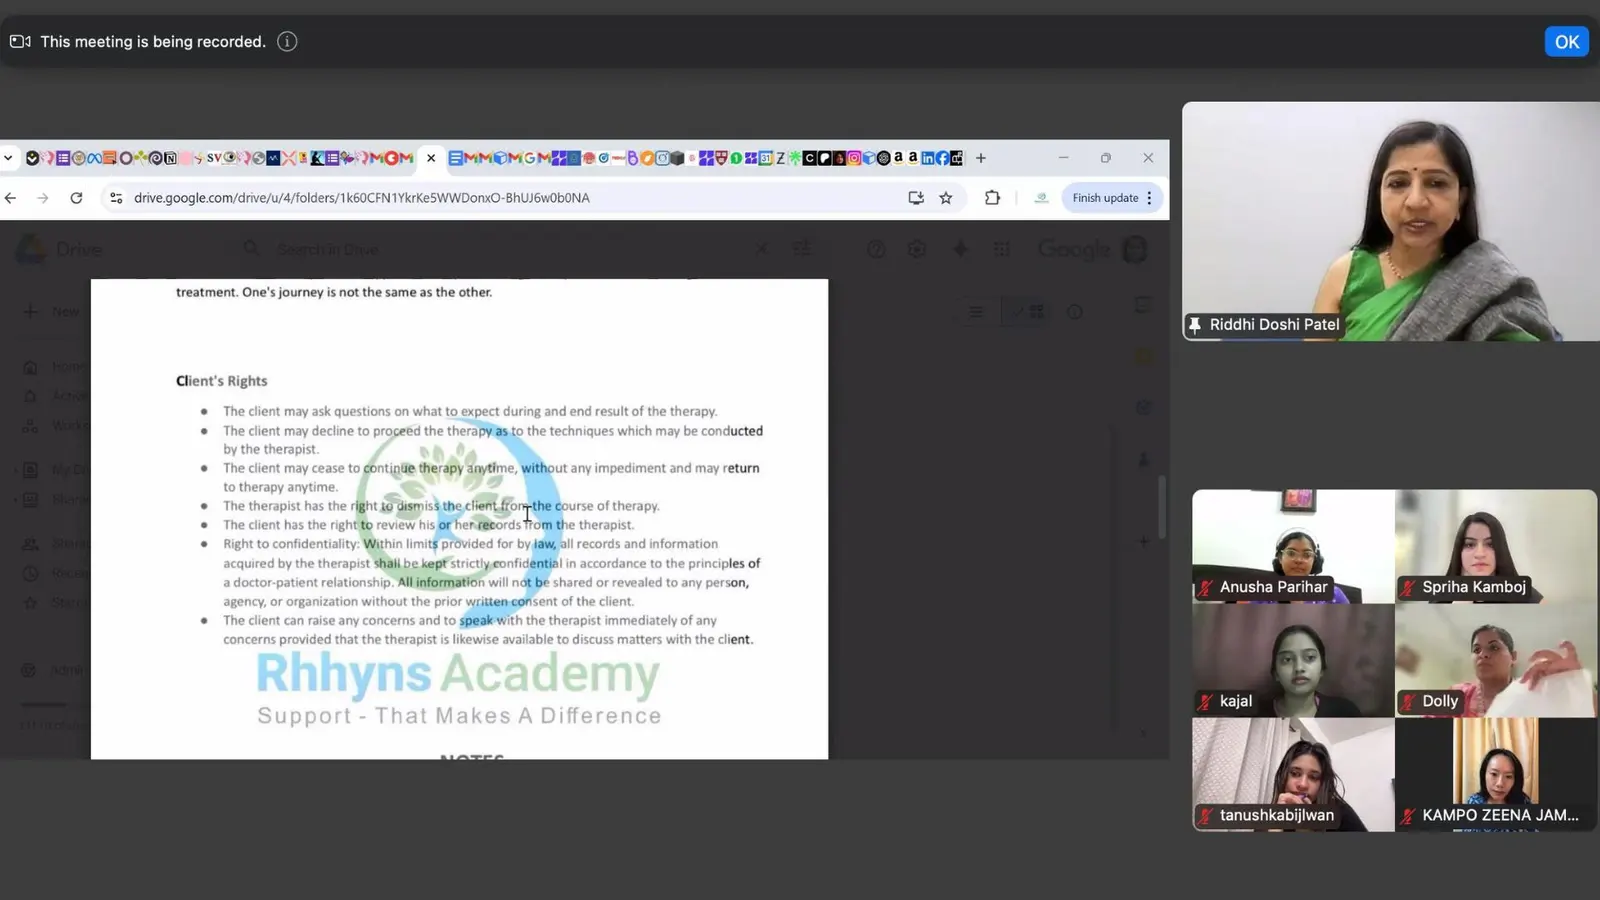Select Dolly's video thumbnail

(1496, 660)
